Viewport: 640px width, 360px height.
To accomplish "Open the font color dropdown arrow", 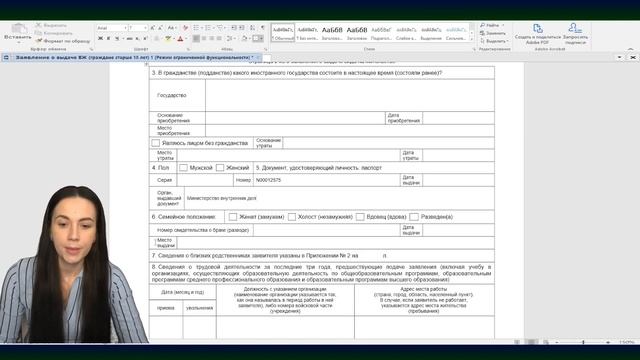I will 186,38.
